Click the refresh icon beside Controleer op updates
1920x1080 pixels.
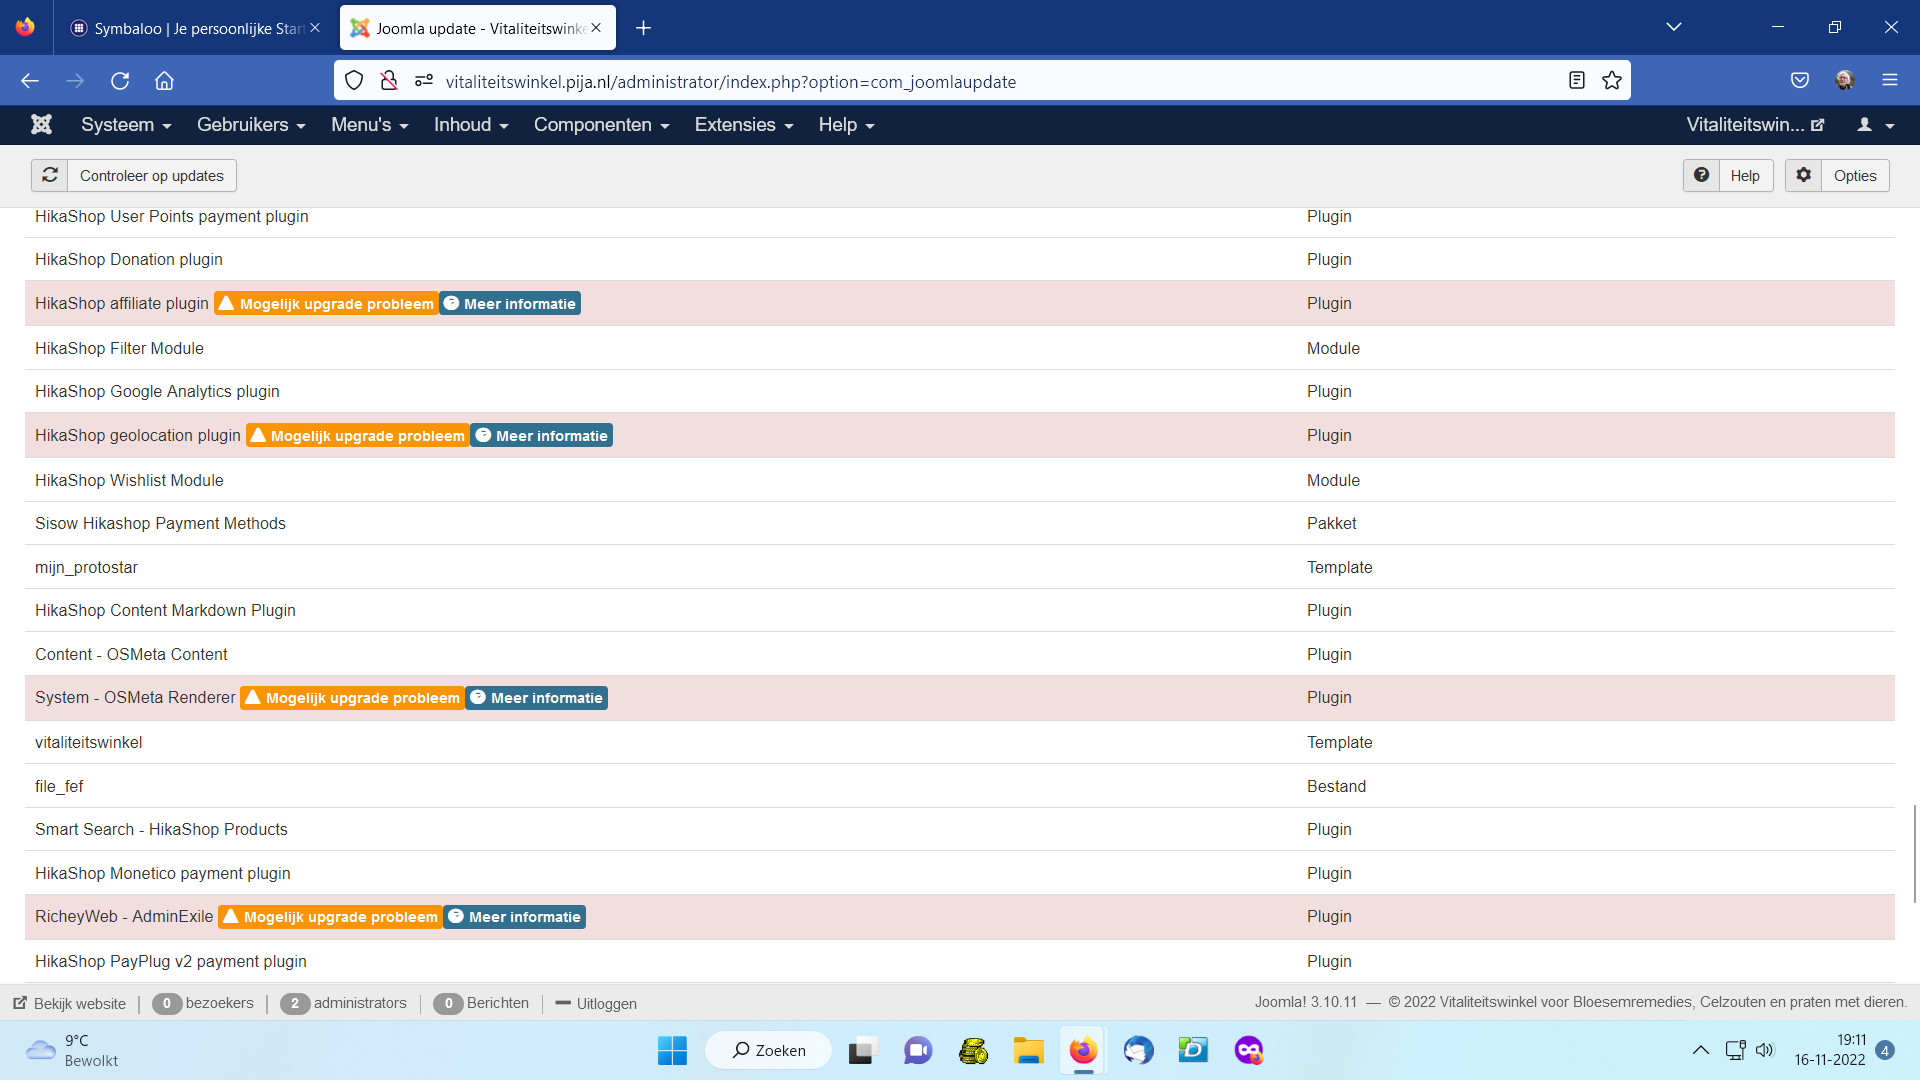pyautogui.click(x=50, y=175)
